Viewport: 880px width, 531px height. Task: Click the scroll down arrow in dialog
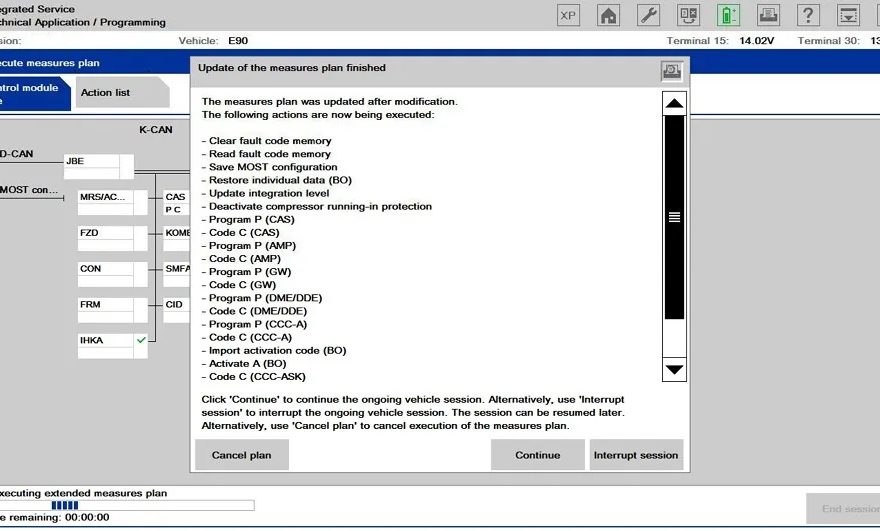(x=674, y=369)
